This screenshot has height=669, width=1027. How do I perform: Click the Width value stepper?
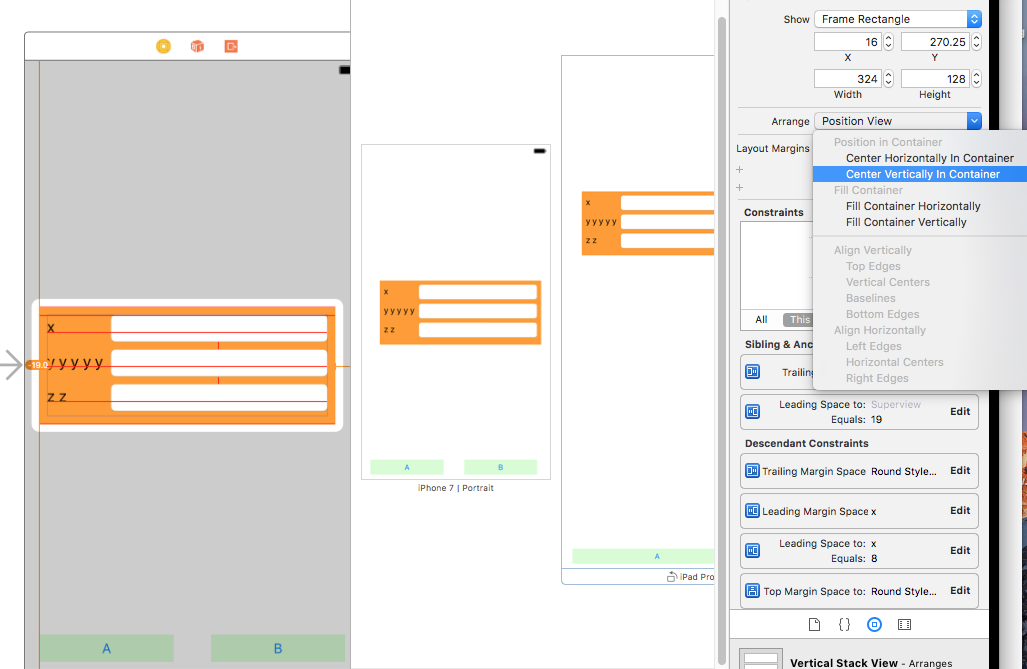[x=888, y=79]
